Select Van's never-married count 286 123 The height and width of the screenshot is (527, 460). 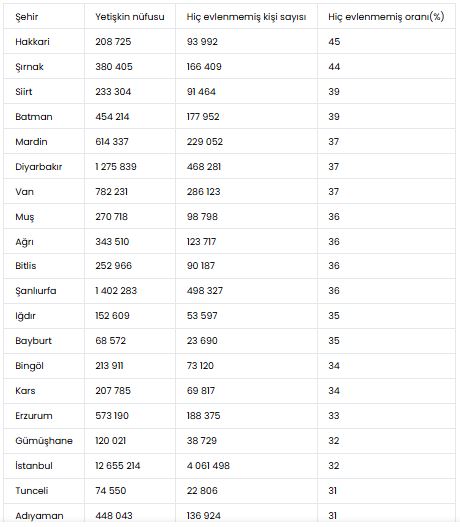coord(203,192)
